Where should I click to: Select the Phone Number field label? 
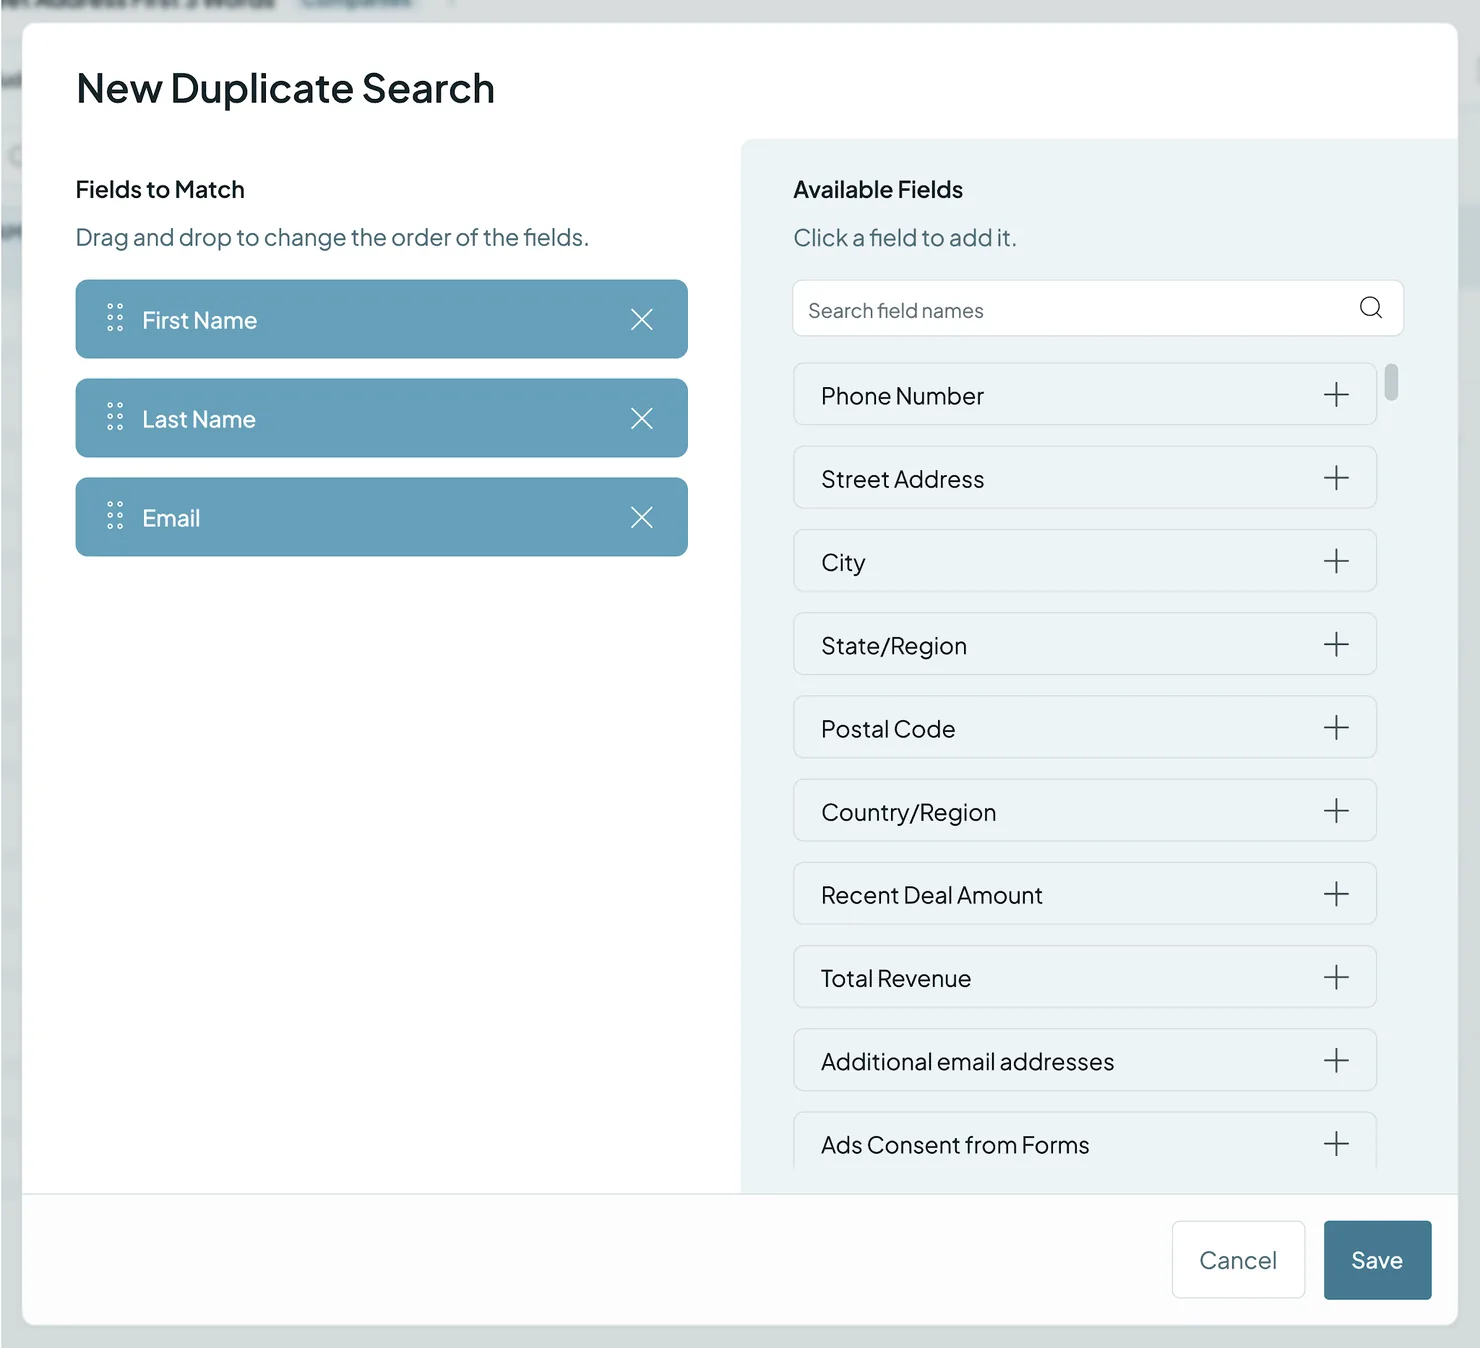pyautogui.click(x=902, y=396)
